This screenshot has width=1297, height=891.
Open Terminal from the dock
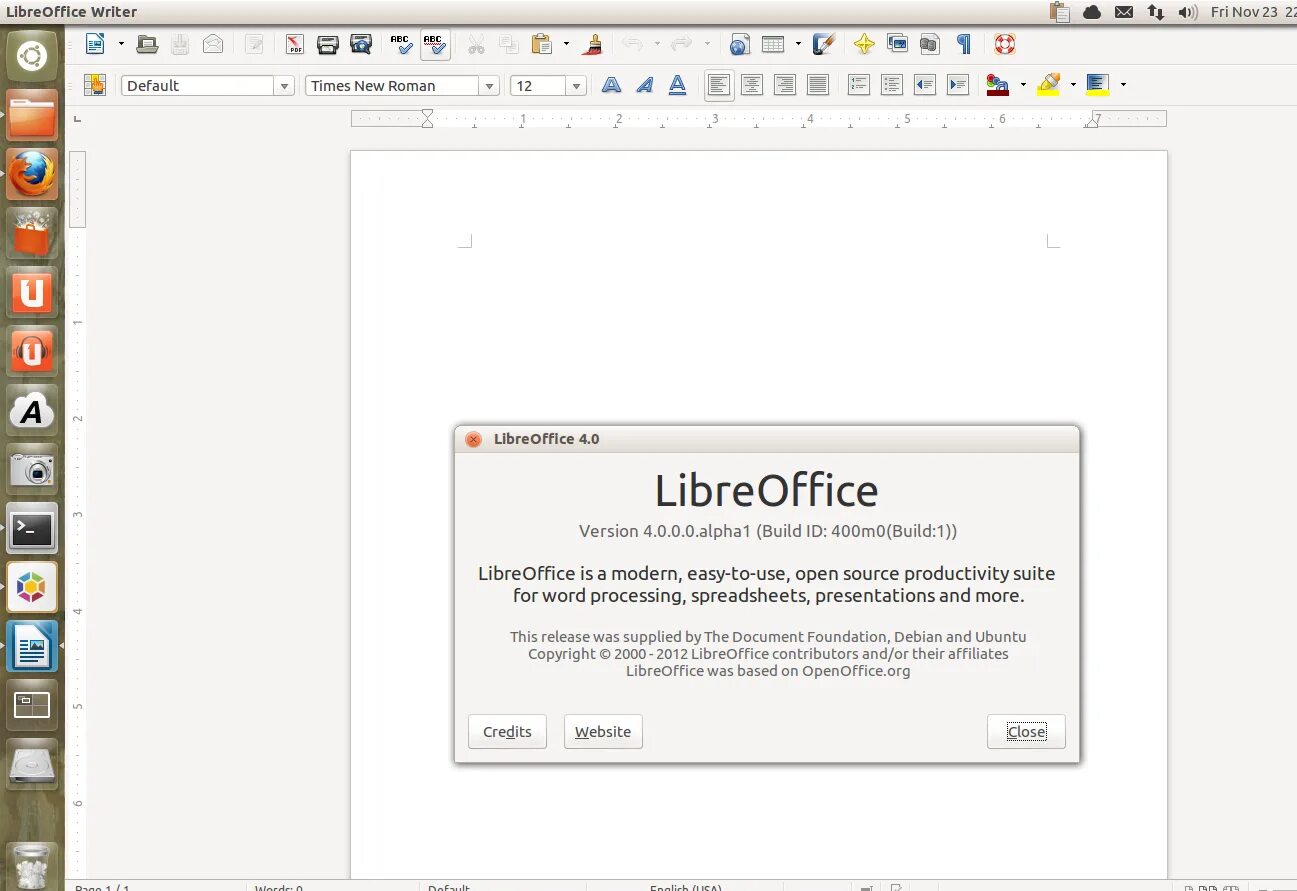tap(32, 528)
